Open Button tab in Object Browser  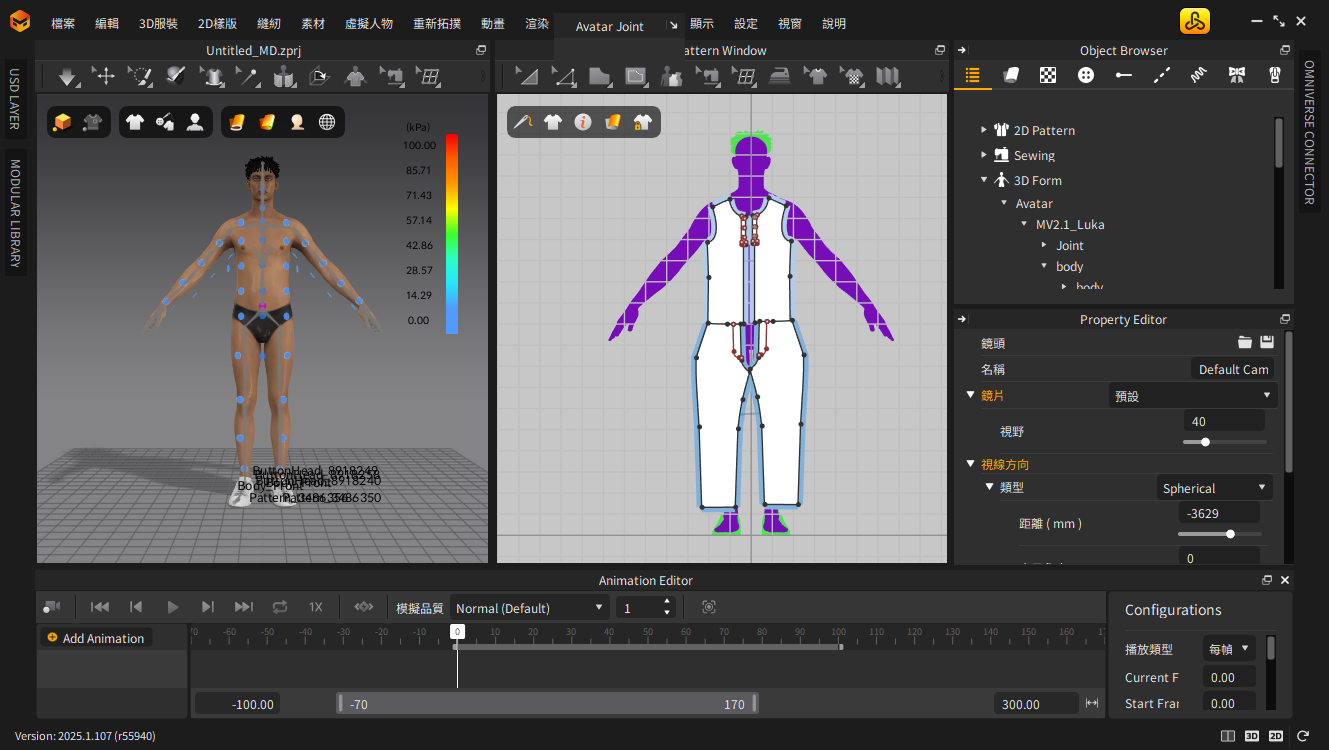[x=1086, y=75]
